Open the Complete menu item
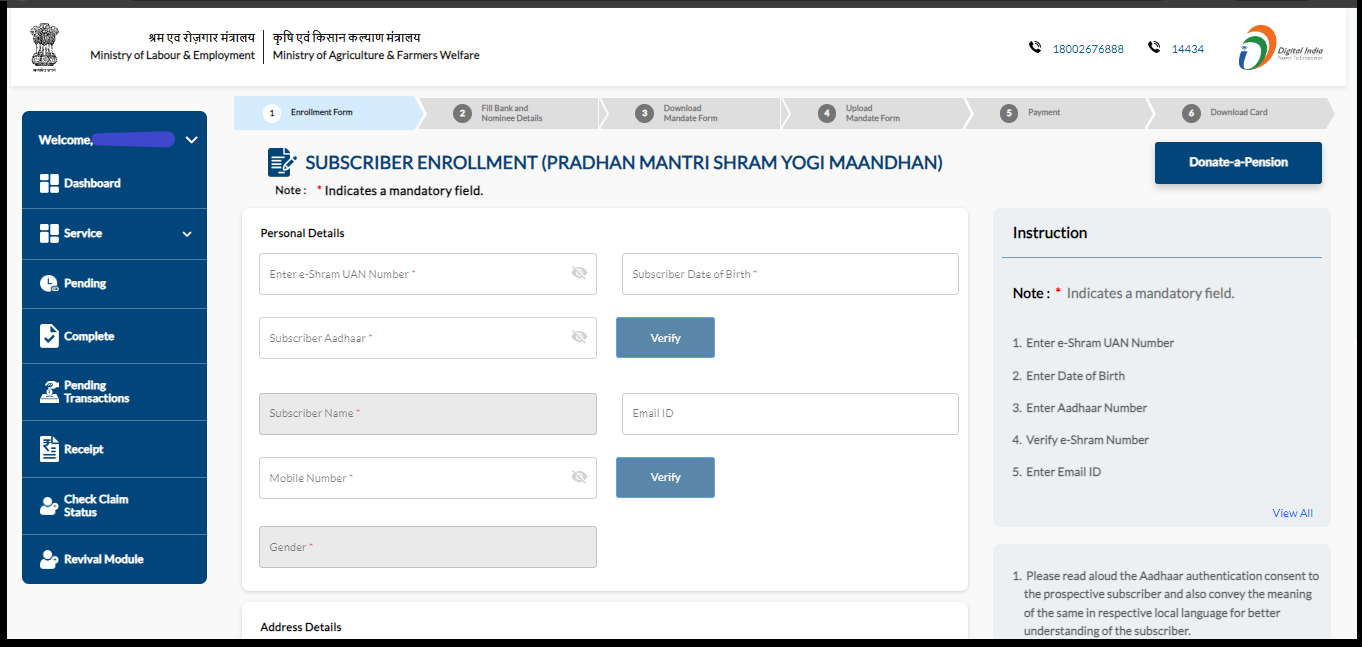This screenshot has width=1362, height=647. pyautogui.click(x=114, y=336)
